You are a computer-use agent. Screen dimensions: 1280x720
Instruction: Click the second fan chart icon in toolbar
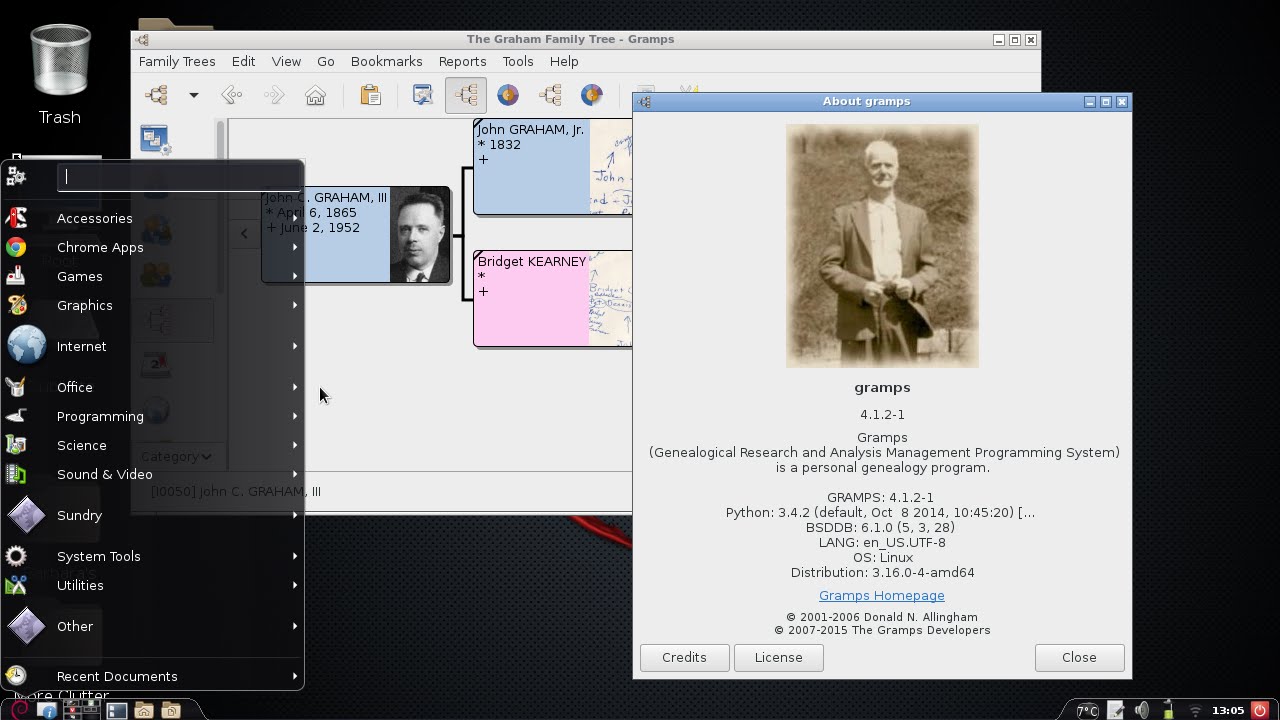(592, 95)
